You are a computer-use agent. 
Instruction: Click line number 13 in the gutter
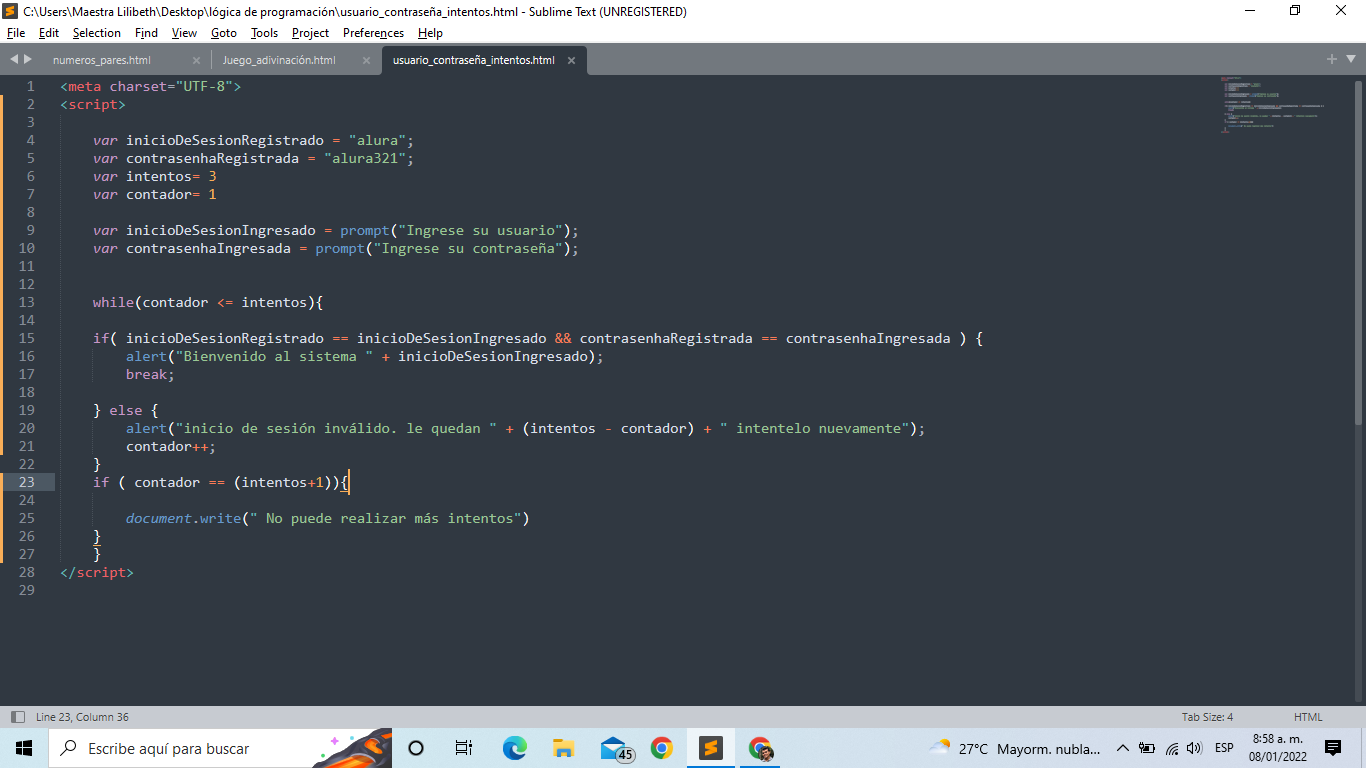point(26,302)
